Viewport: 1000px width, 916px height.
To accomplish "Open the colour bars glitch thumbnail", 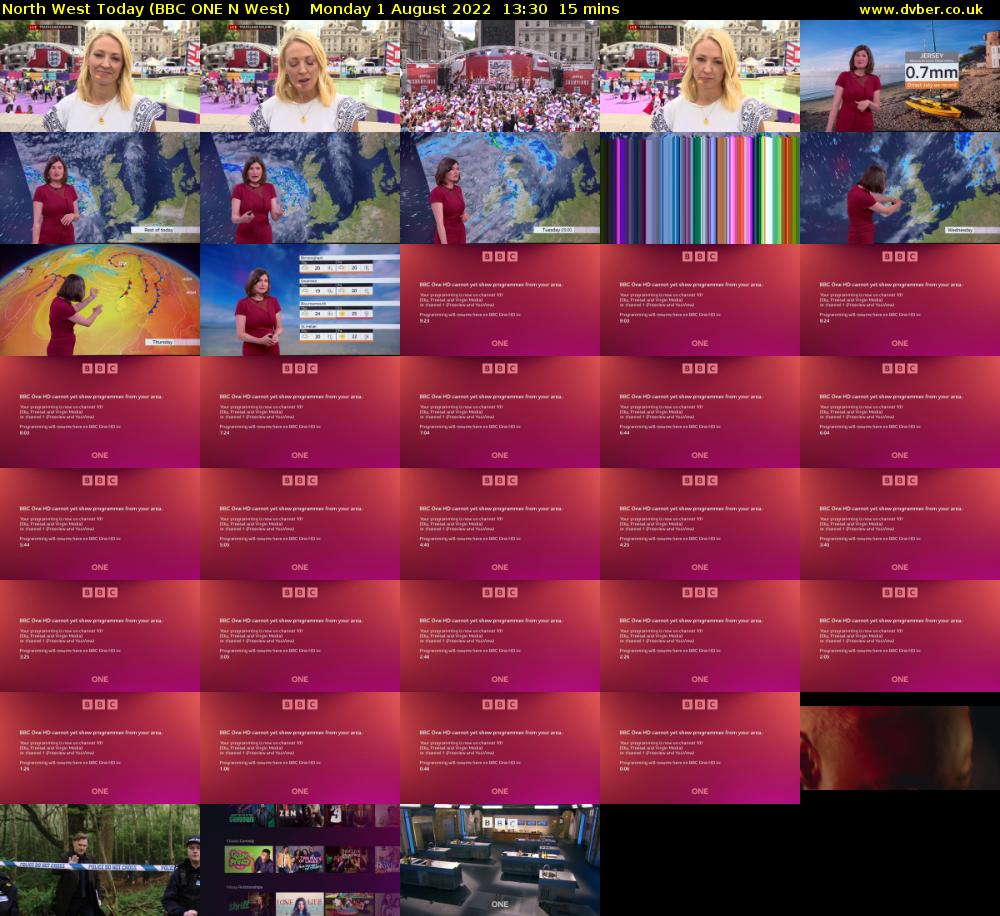I will click(700, 188).
